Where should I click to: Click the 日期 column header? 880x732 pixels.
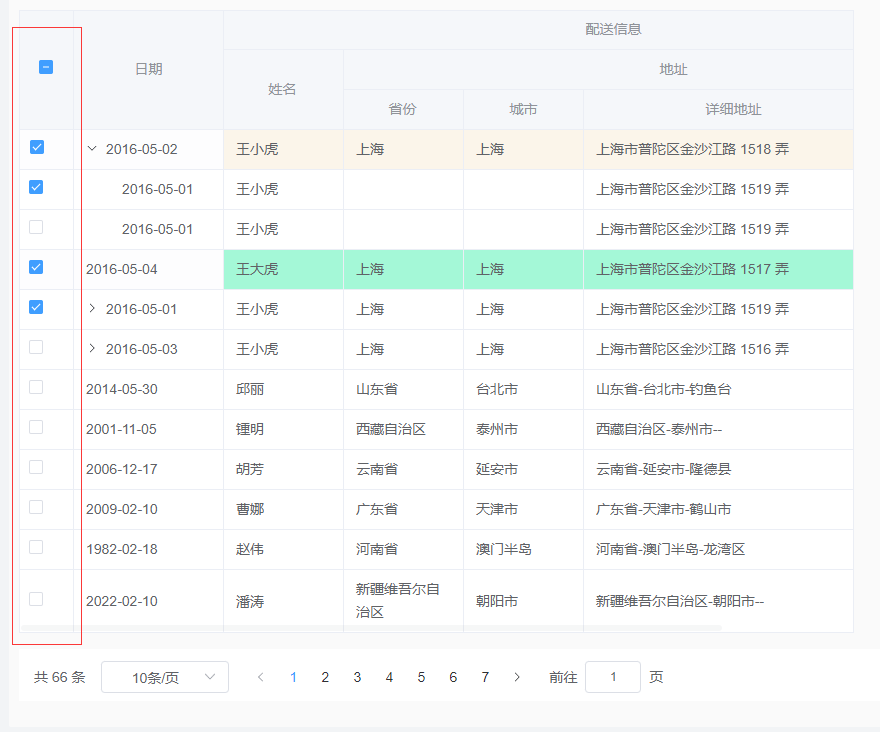point(148,68)
